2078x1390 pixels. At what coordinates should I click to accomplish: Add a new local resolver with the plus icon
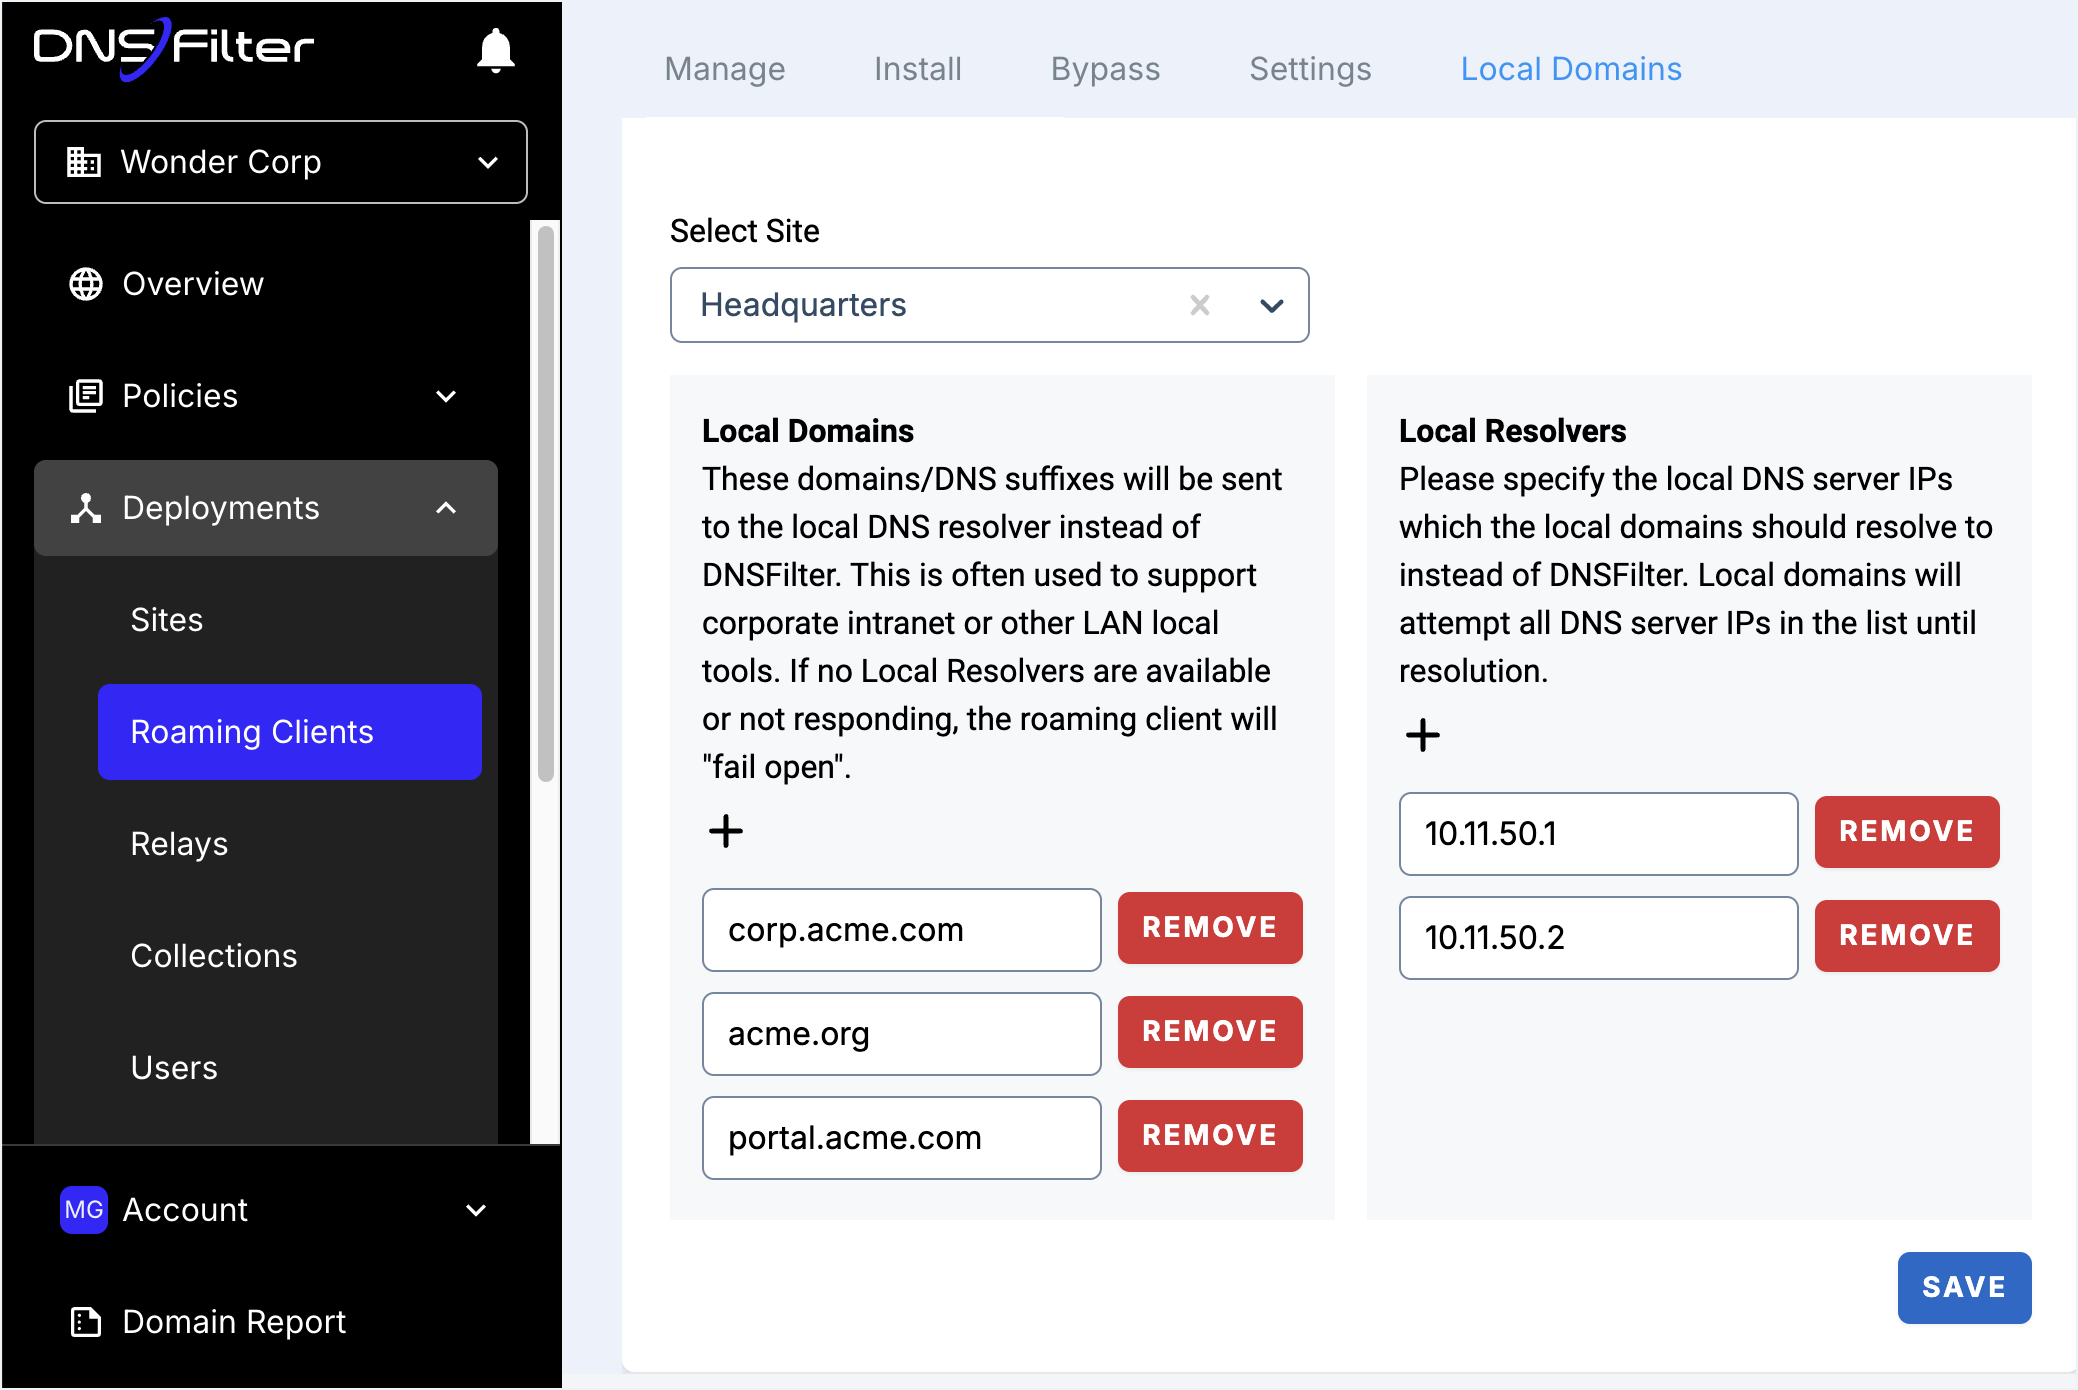tap(1422, 735)
